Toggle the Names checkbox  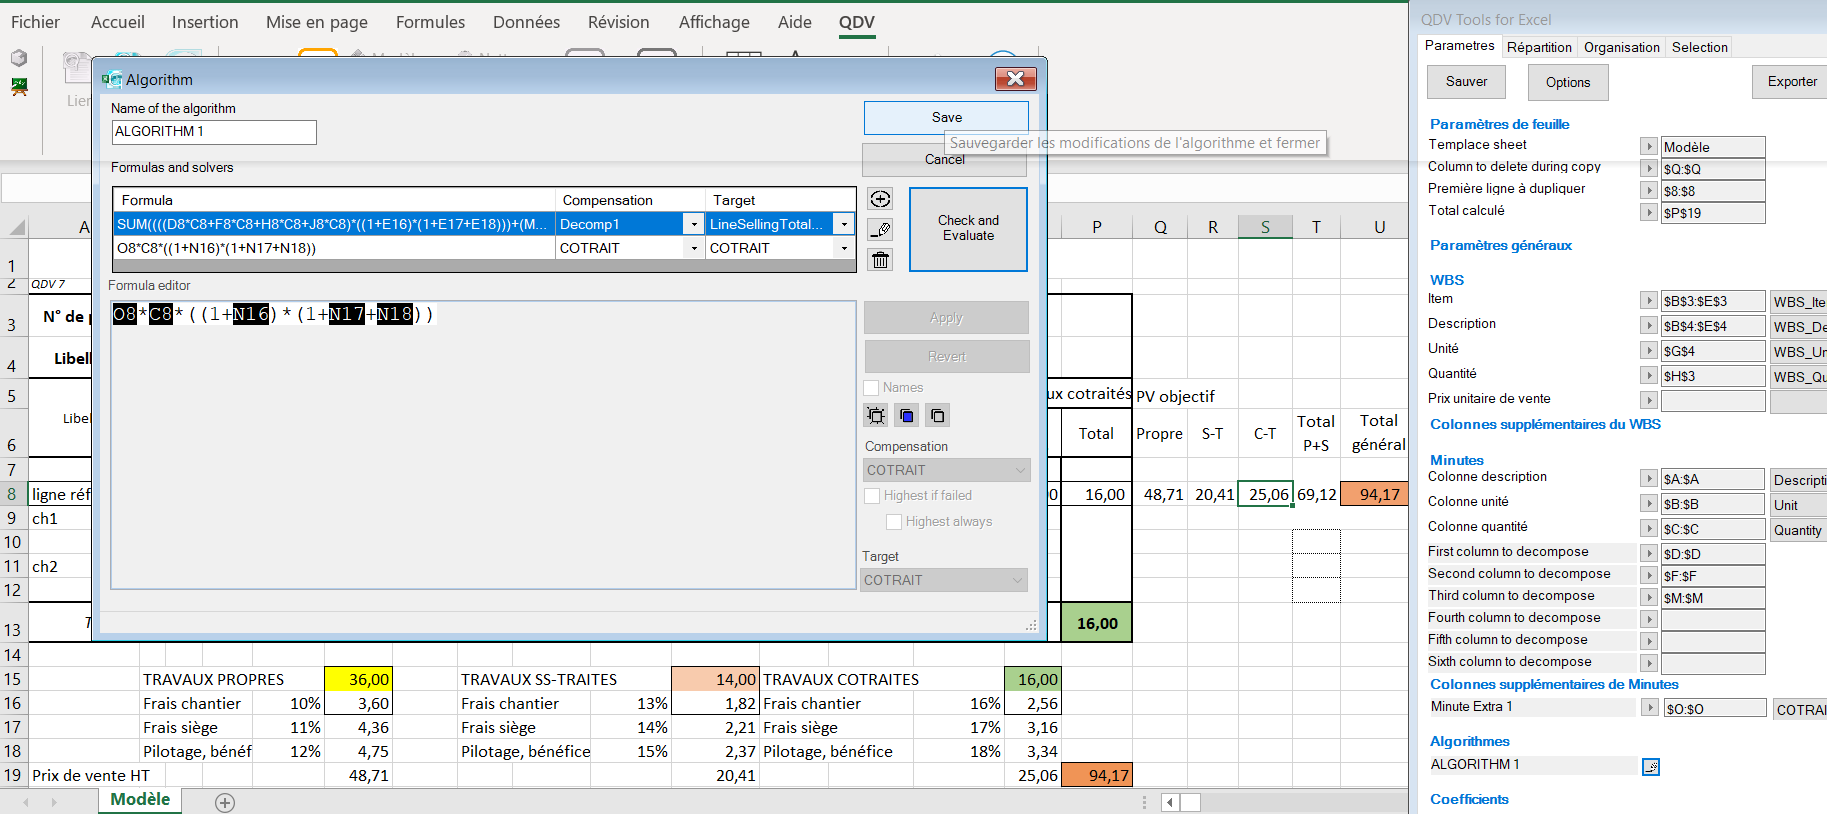tap(872, 388)
